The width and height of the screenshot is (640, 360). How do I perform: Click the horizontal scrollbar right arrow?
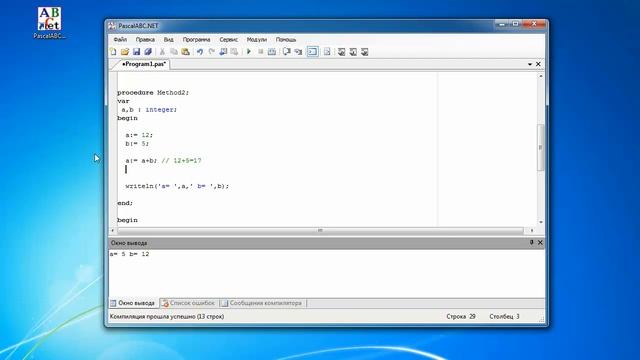(x=531, y=231)
